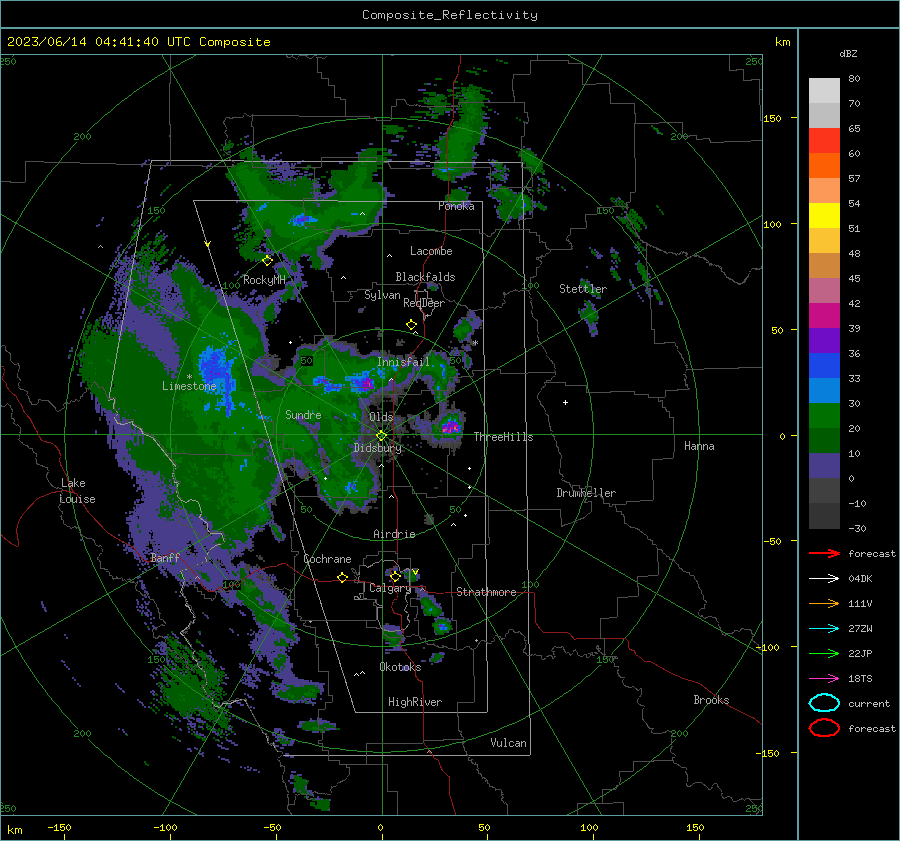The width and height of the screenshot is (900, 841).
Task: Click the light grey swatch beside 80
Action: [824, 90]
